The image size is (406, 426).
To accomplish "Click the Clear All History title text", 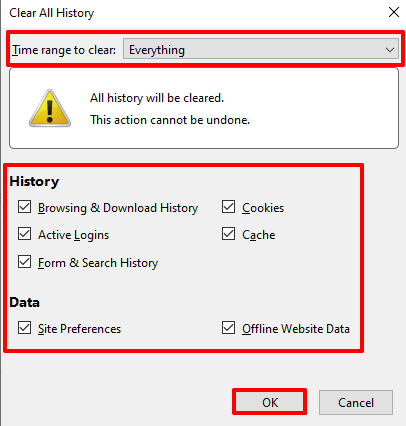I will (x=52, y=13).
